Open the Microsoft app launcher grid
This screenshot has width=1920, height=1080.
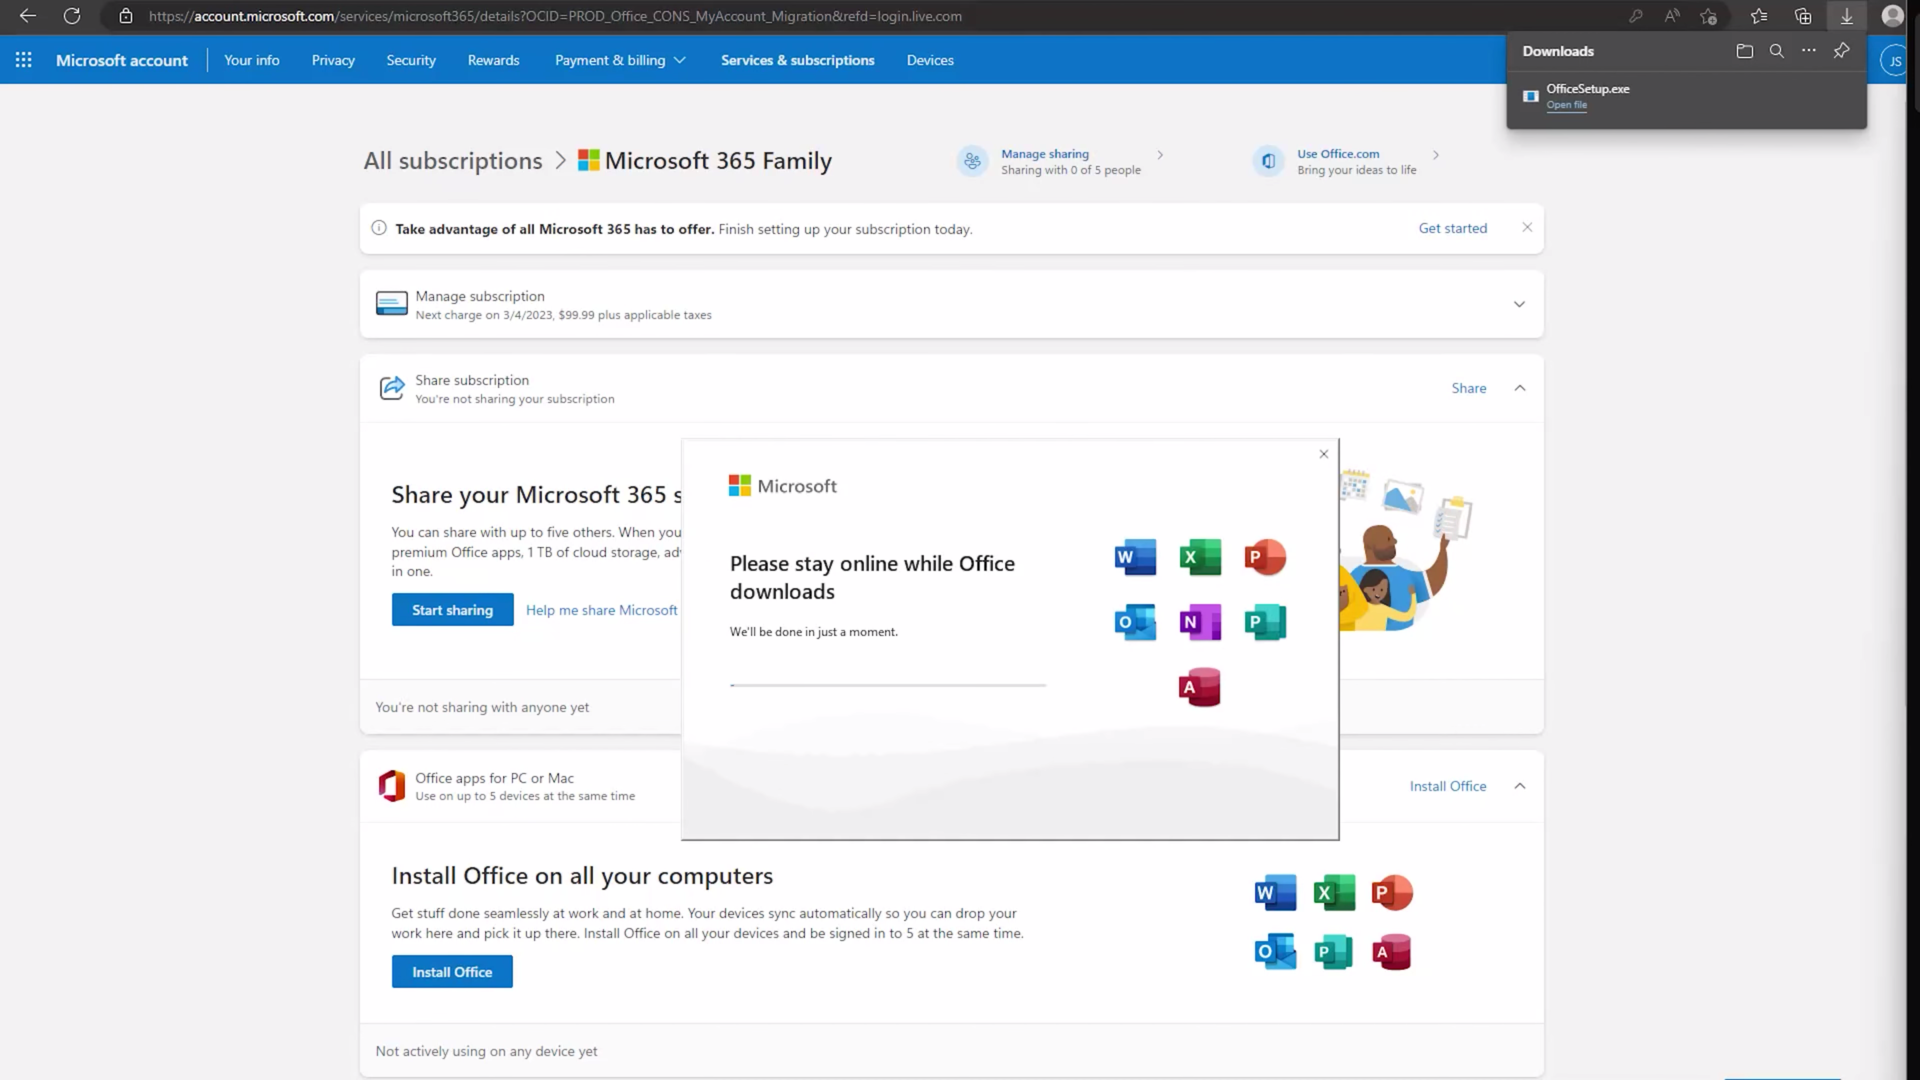pos(23,60)
